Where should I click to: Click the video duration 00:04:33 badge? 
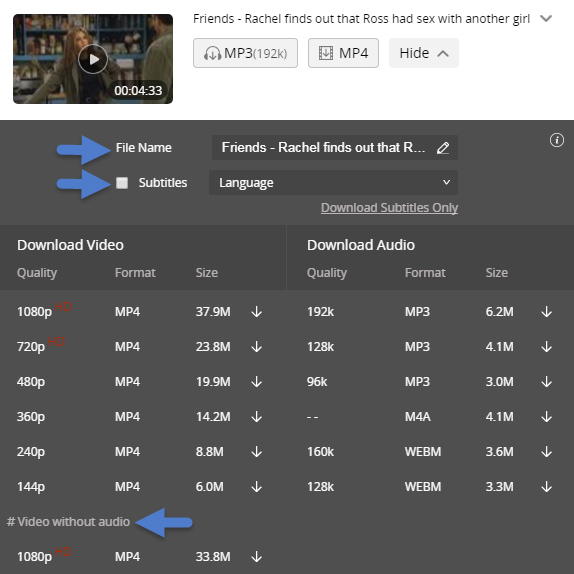[138, 90]
